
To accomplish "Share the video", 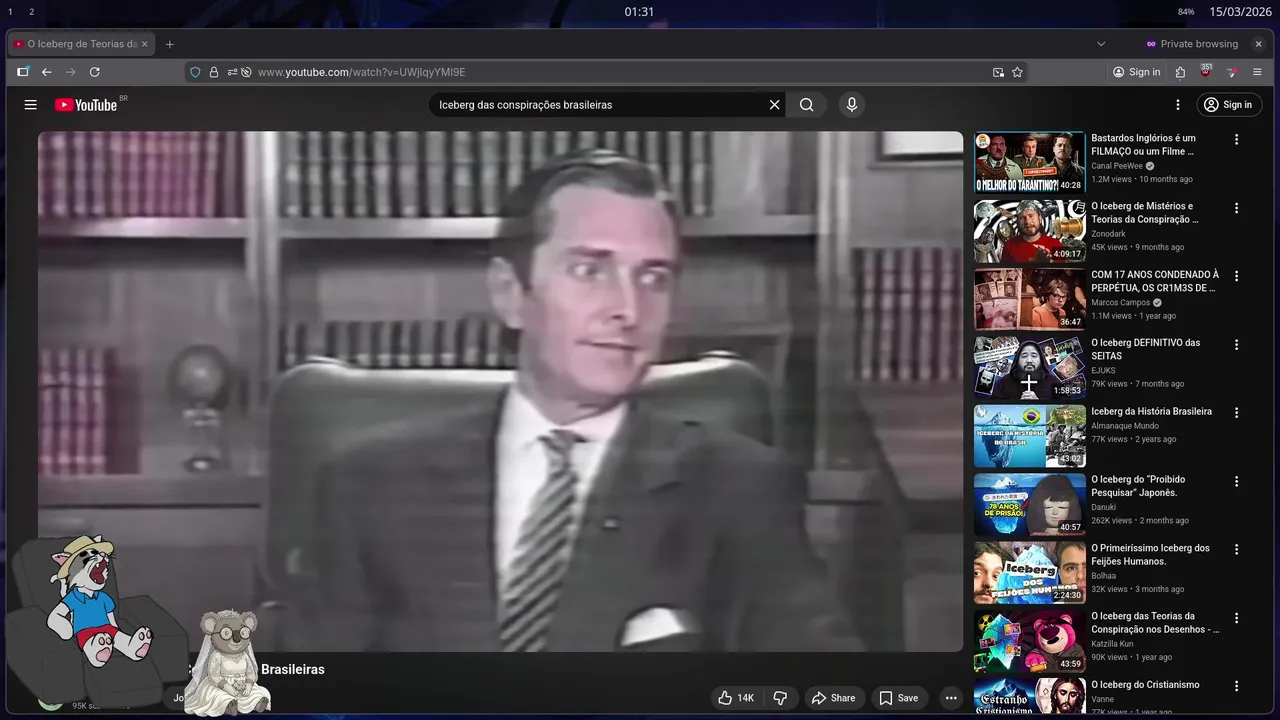I will 833,698.
